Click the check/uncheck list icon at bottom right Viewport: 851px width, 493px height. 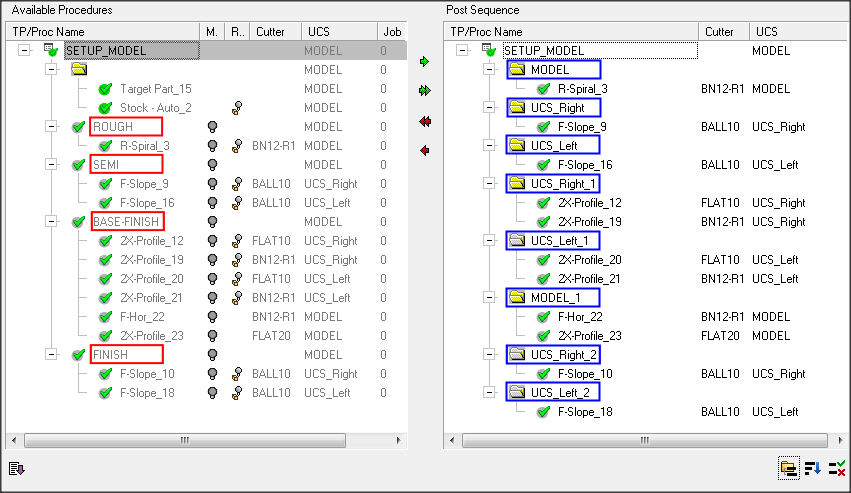[x=837, y=469]
